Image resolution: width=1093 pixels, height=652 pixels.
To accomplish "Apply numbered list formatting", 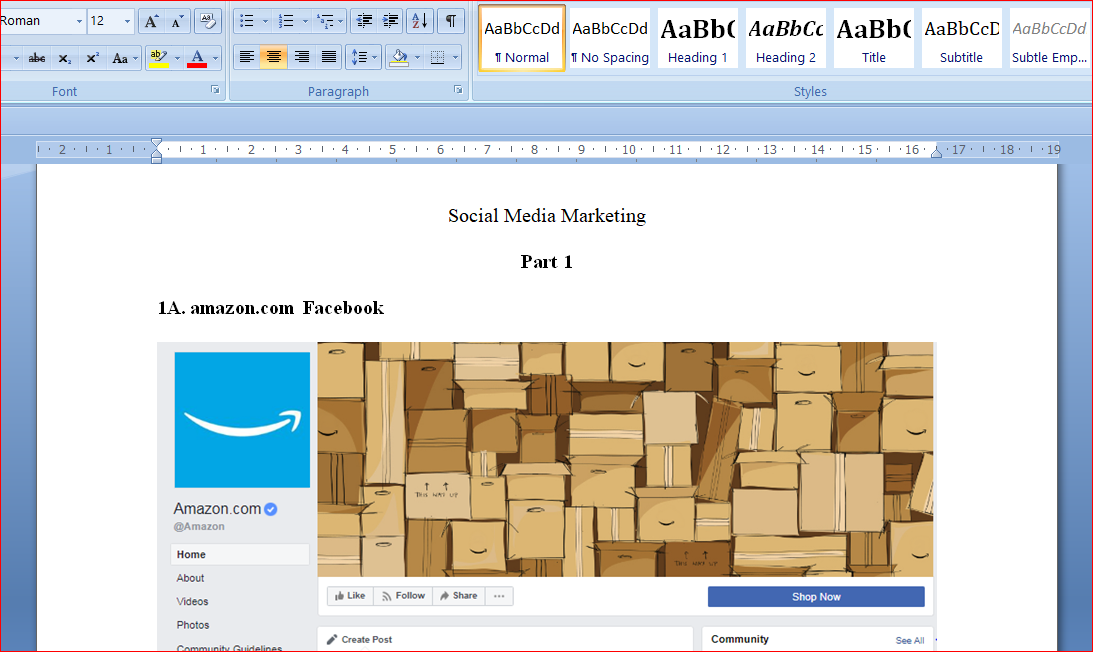I will [x=286, y=22].
